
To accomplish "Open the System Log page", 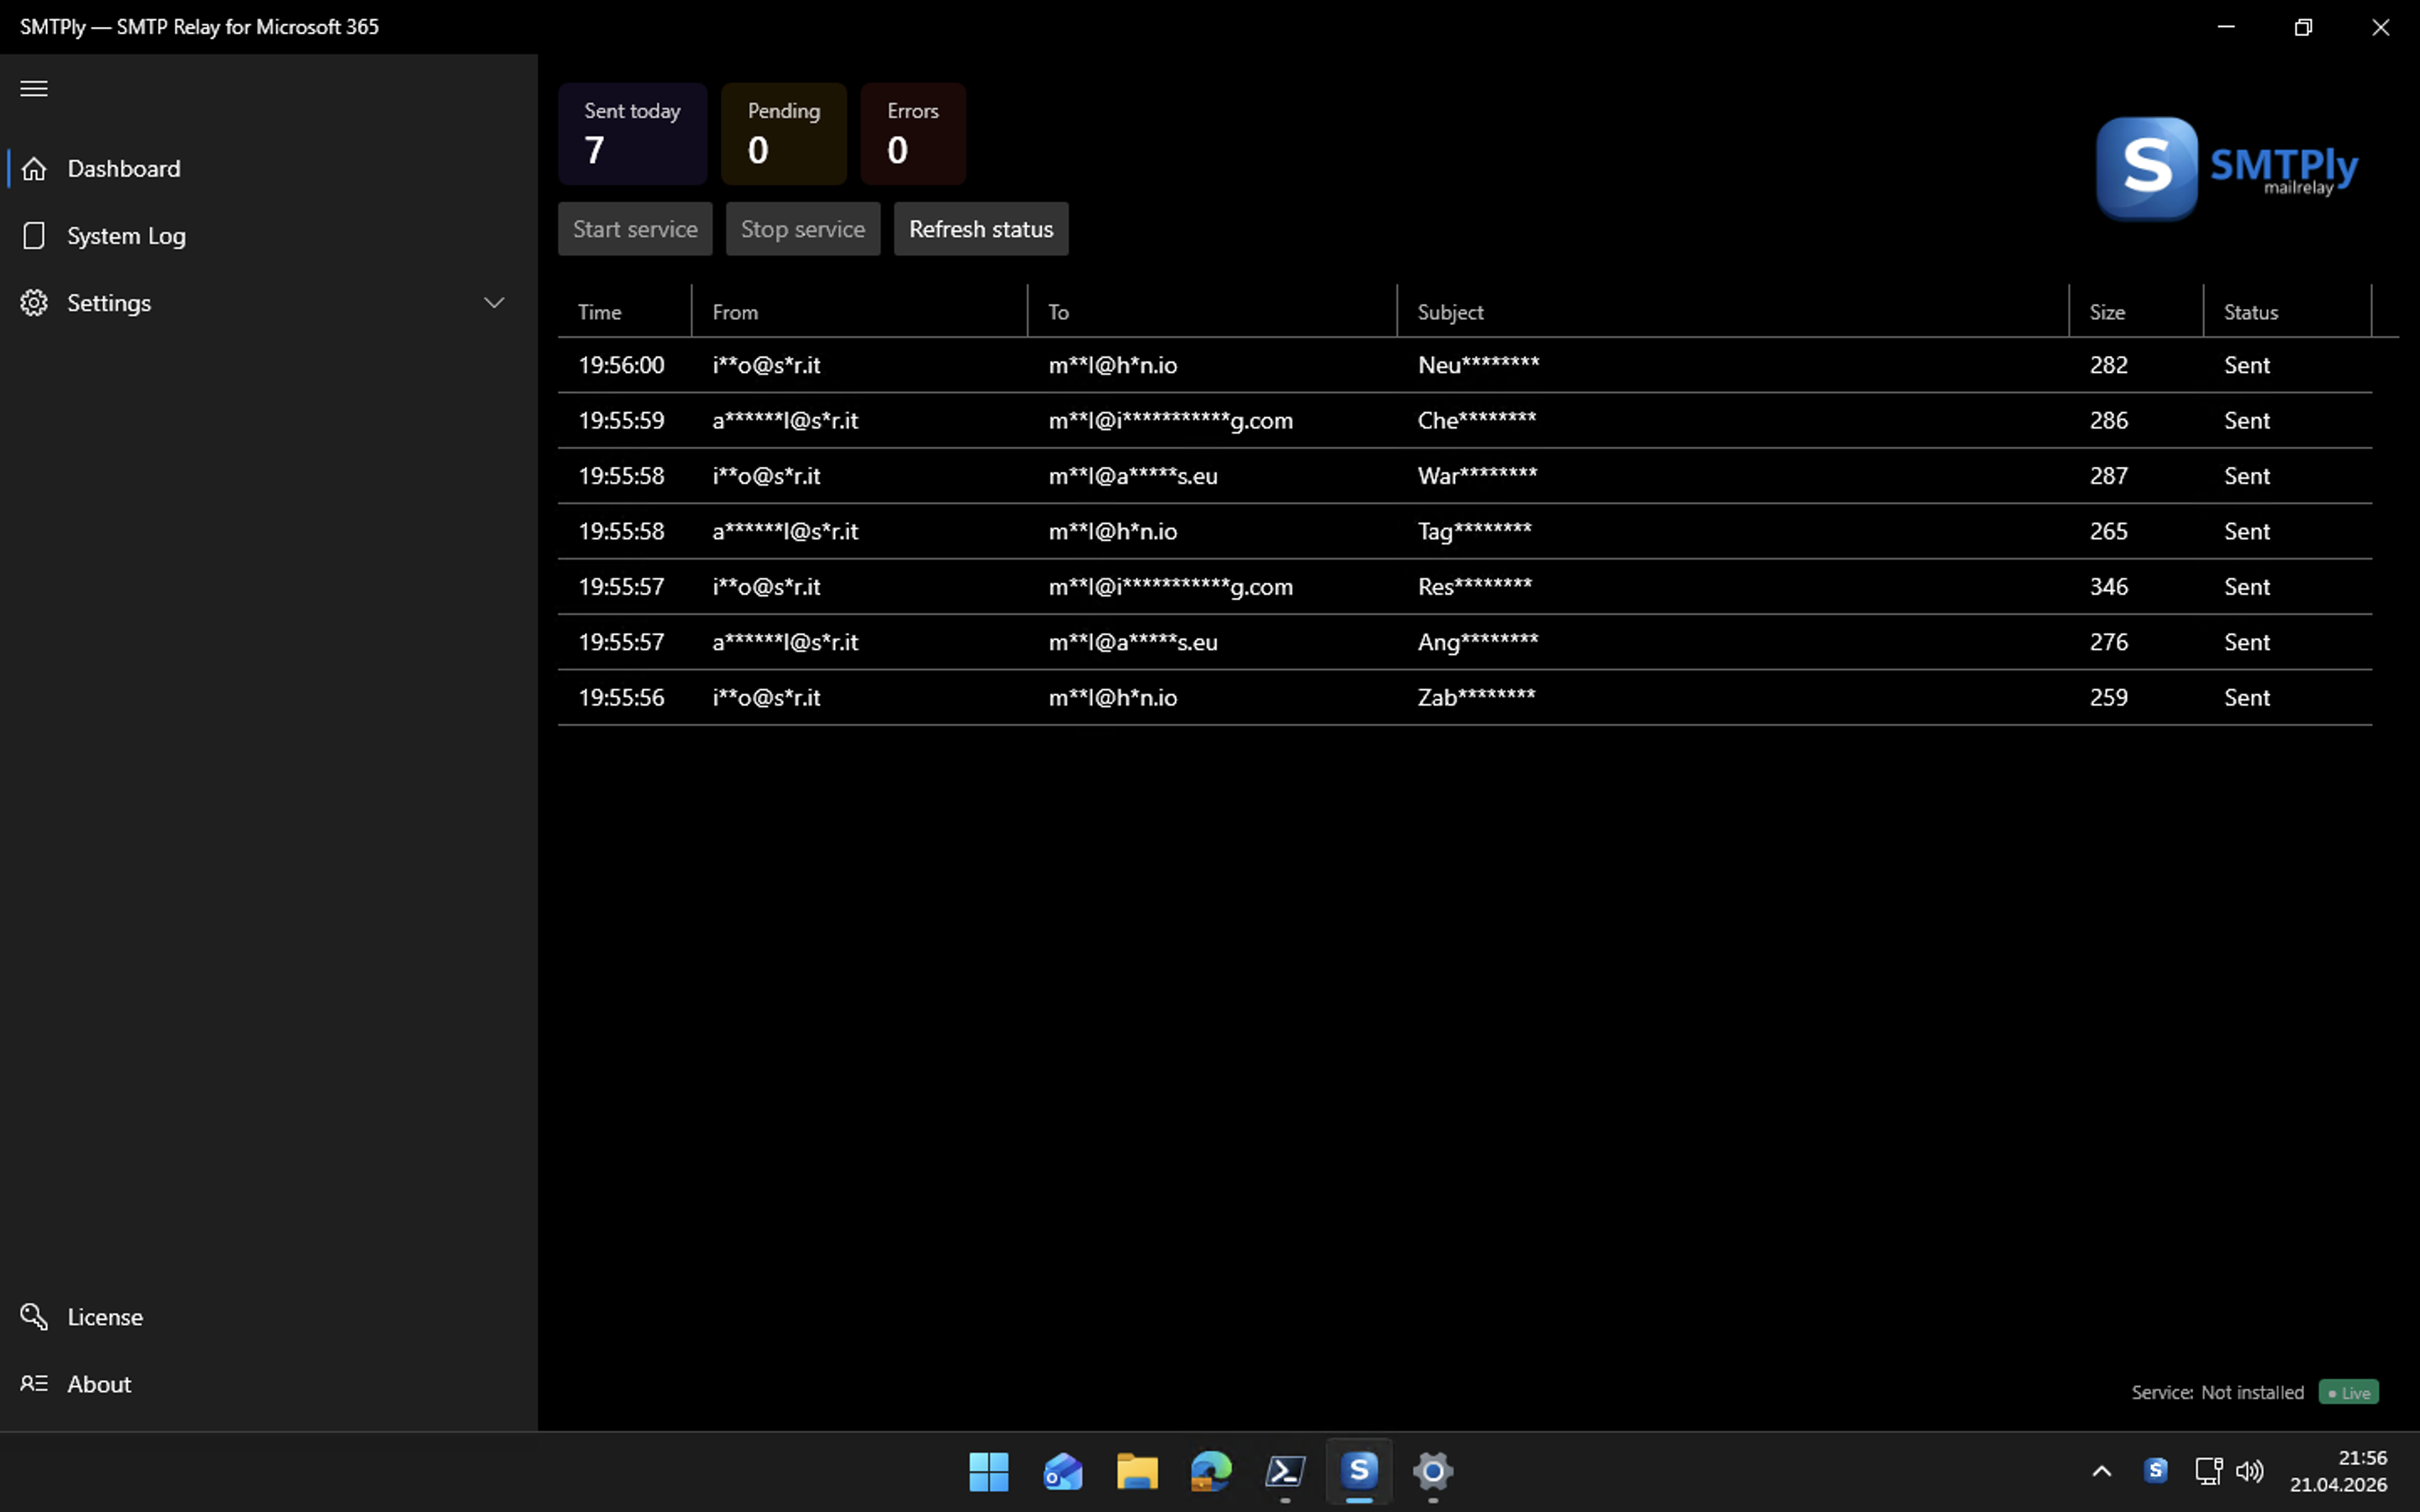I will (x=127, y=235).
